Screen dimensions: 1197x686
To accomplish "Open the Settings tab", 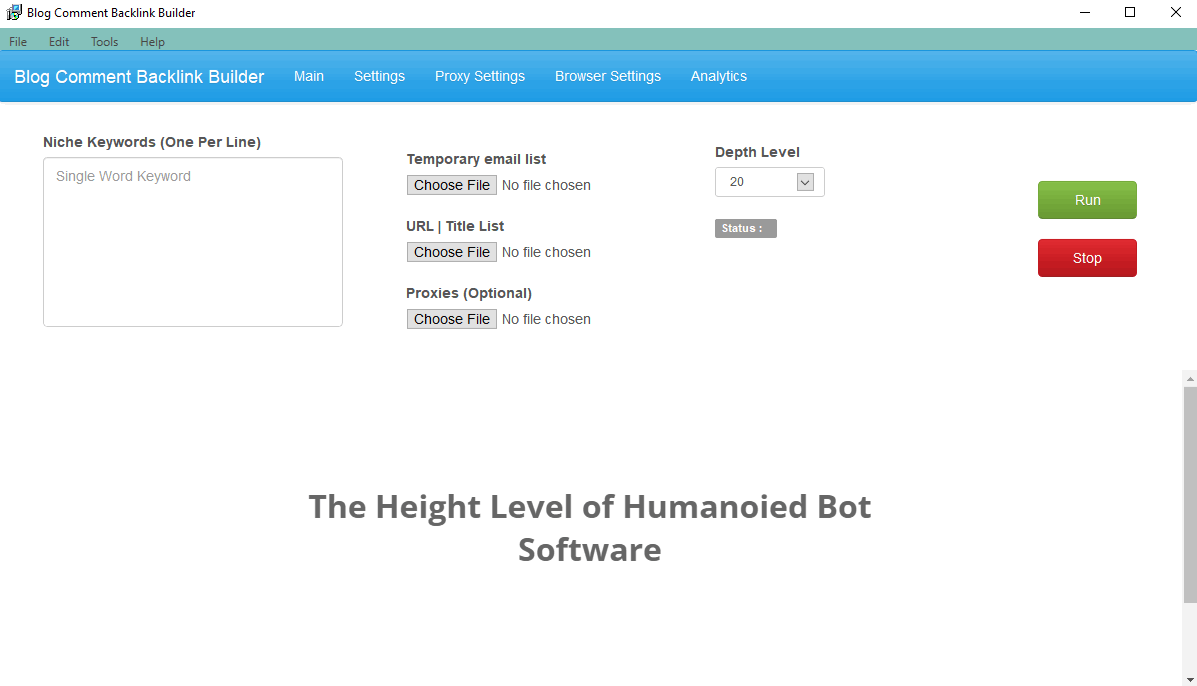I will (x=379, y=76).
